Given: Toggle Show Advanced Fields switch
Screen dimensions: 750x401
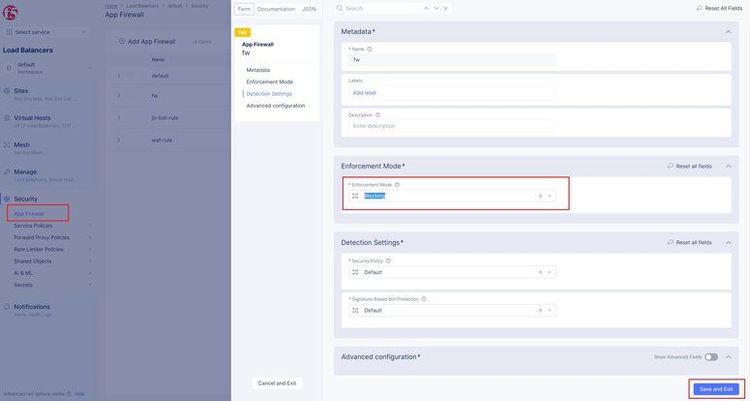Looking at the screenshot, I should [711, 357].
